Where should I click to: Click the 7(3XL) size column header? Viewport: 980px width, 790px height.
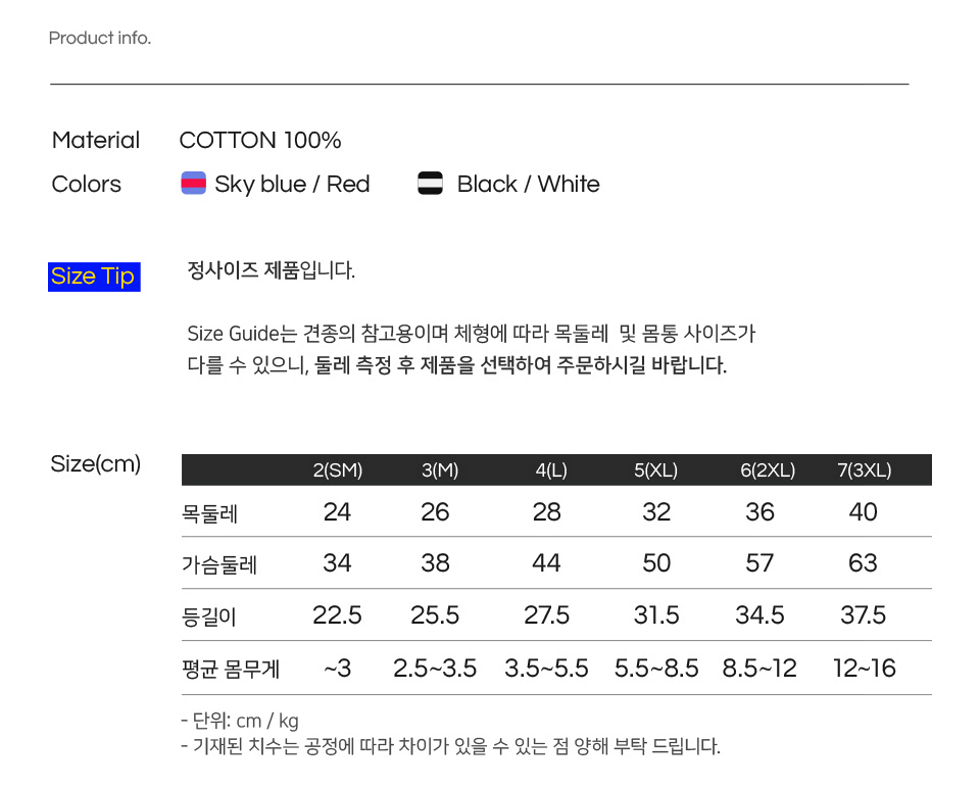click(x=864, y=470)
